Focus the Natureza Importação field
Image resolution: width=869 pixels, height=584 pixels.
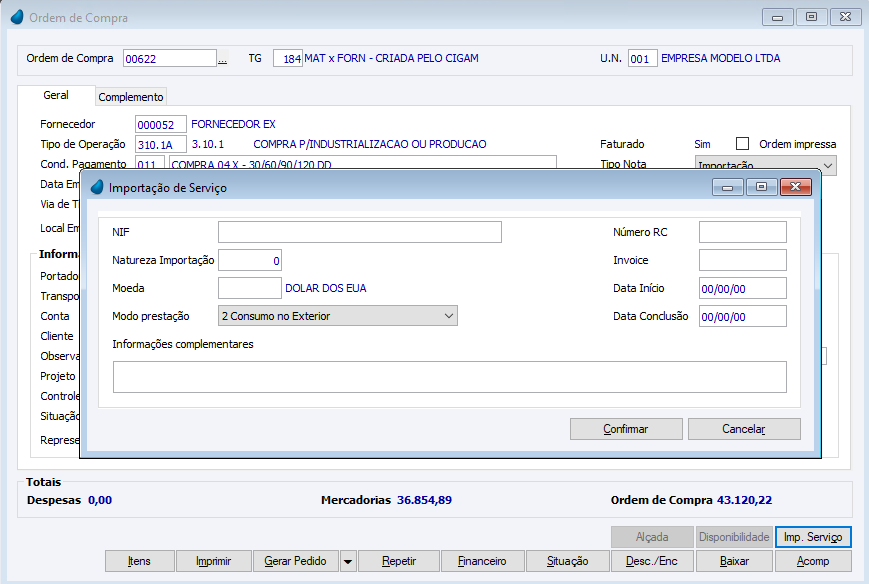tap(250, 260)
